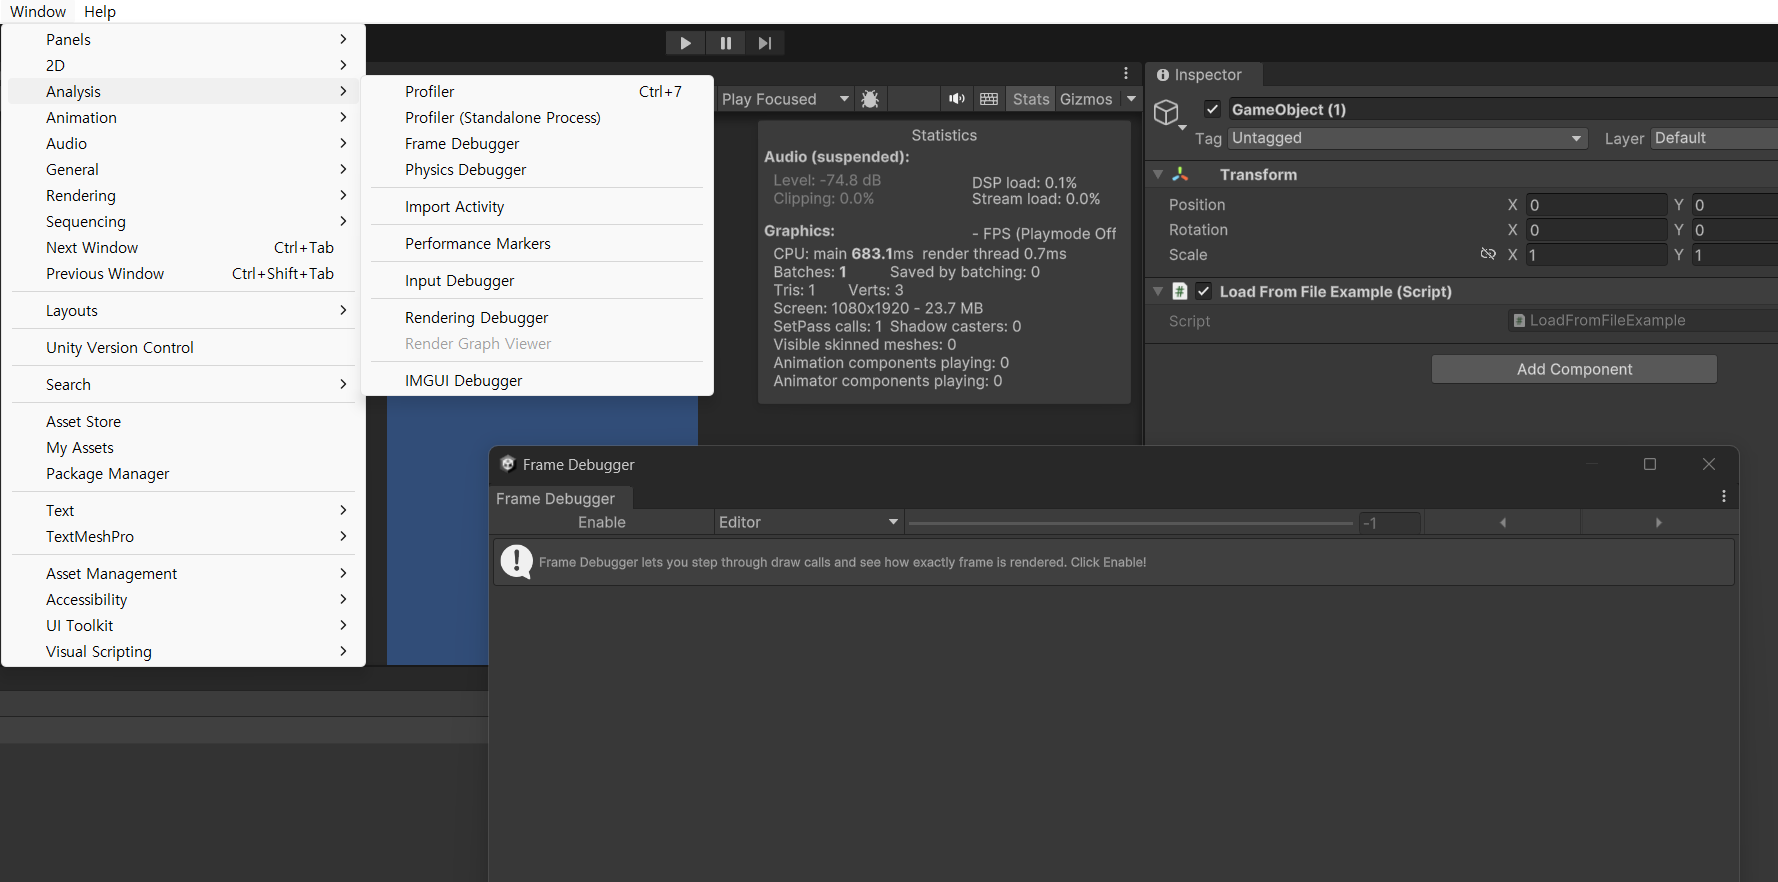Screen dimensions: 1778x882
Task: Uncheck the GameObject (1) active checkbox
Action: tap(1212, 109)
